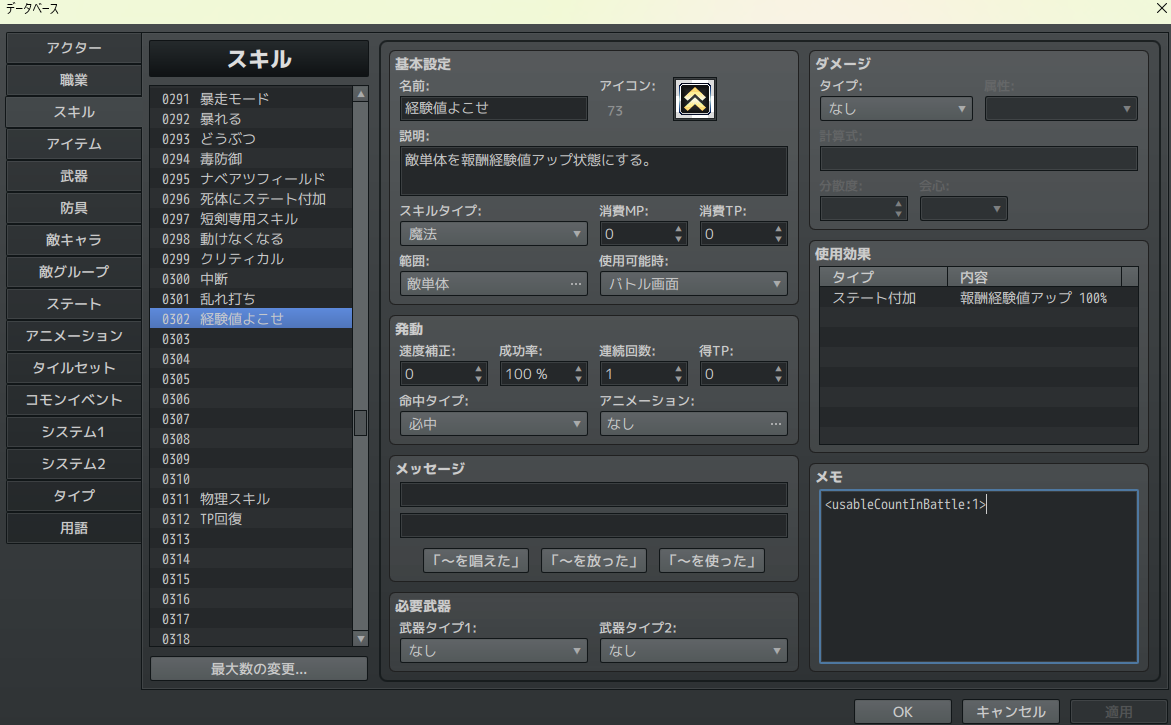Insert the 「～を唱えた」 message template

point(476,561)
